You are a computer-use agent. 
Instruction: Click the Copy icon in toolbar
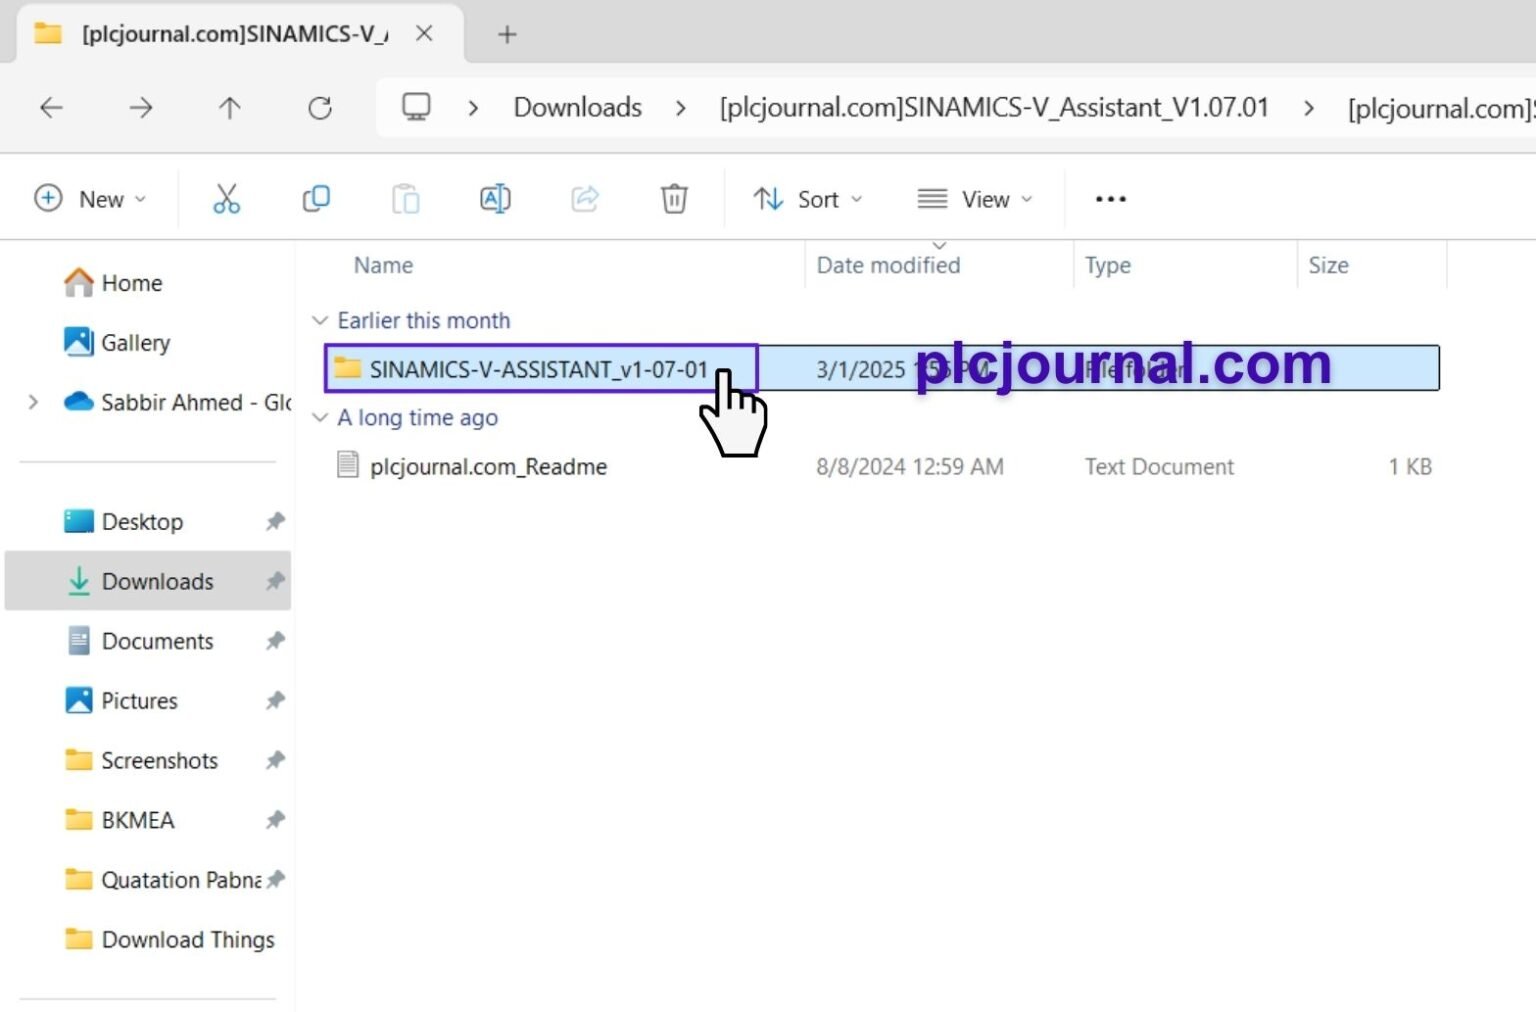pyautogui.click(x=316, y=199)
